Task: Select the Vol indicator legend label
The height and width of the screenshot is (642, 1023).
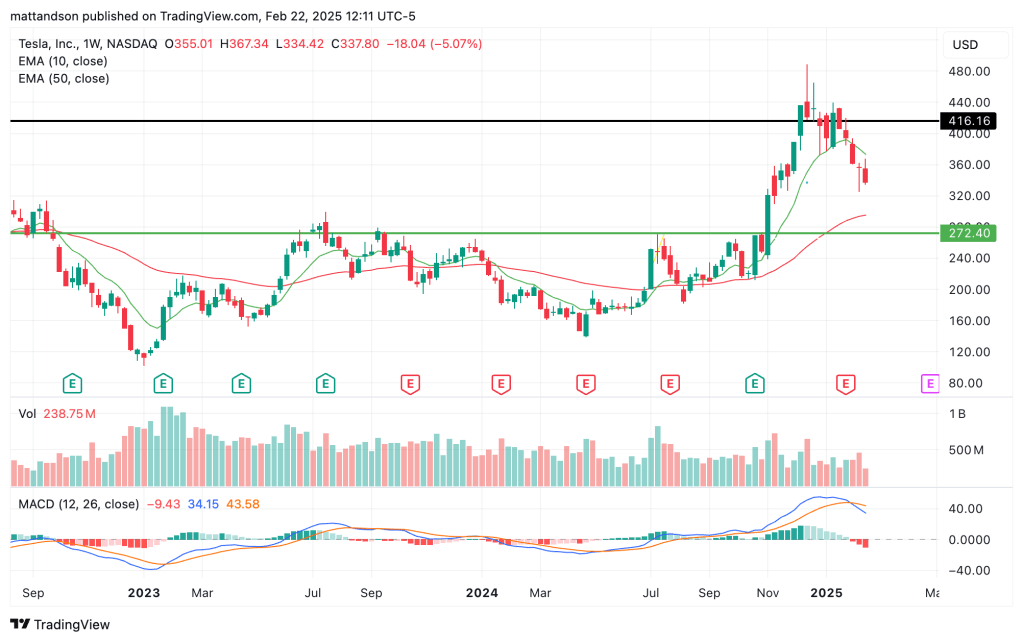Action: (28, 413)
